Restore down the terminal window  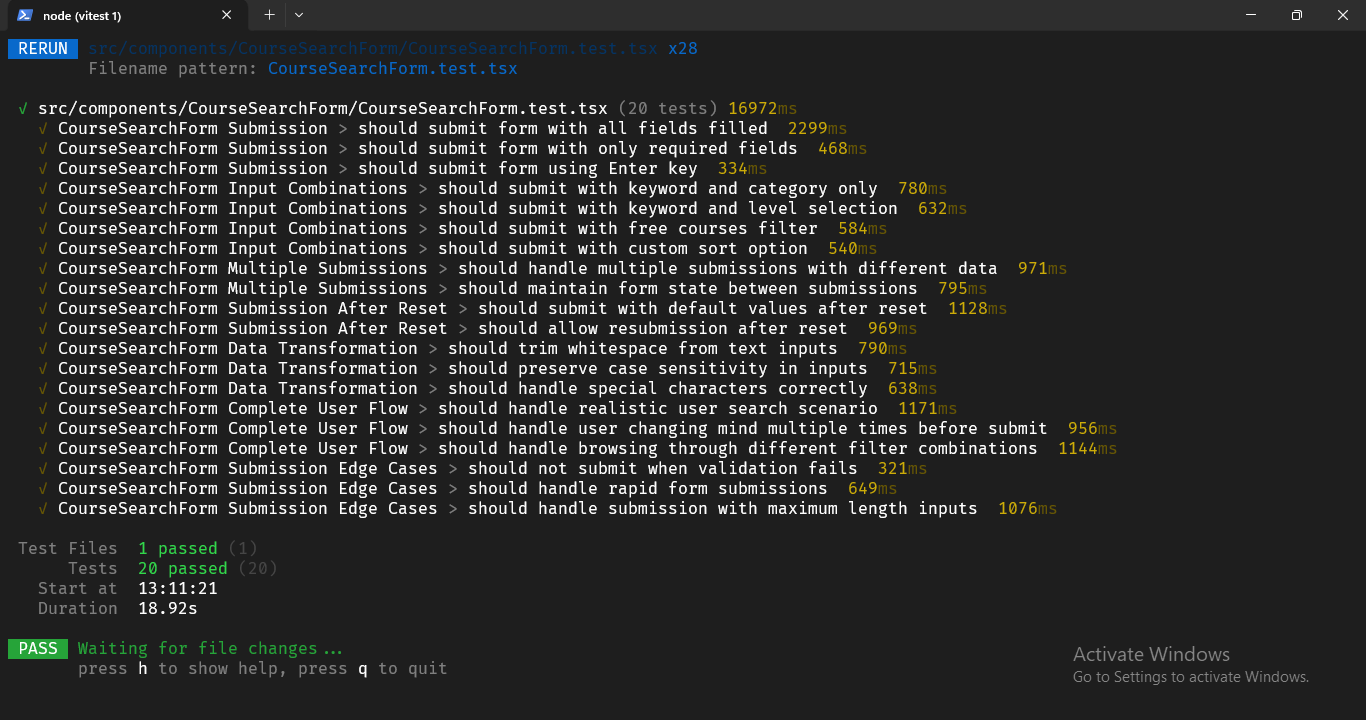1296,15
